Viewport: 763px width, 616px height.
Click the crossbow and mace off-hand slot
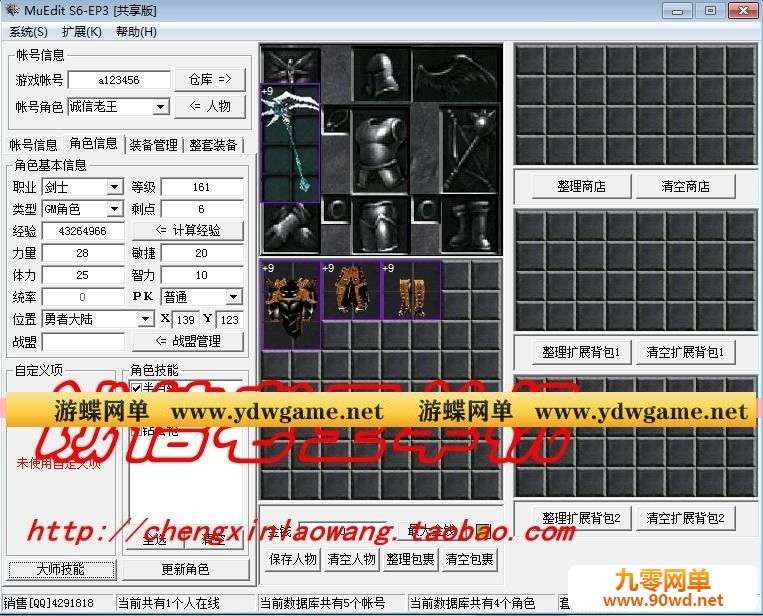(470, 149)
